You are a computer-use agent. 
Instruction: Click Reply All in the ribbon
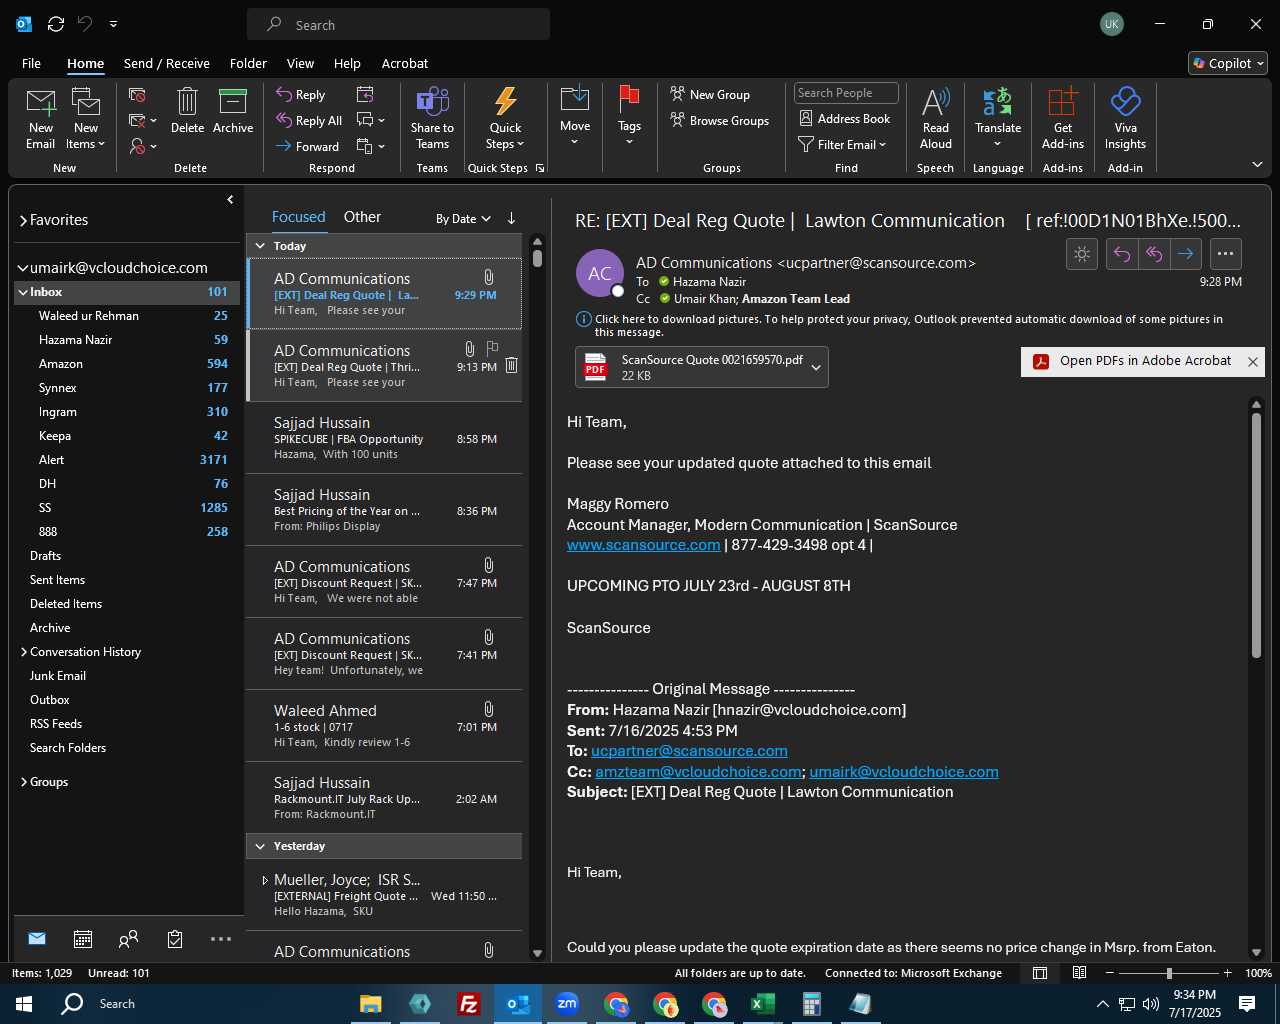[x=309, y=120]
